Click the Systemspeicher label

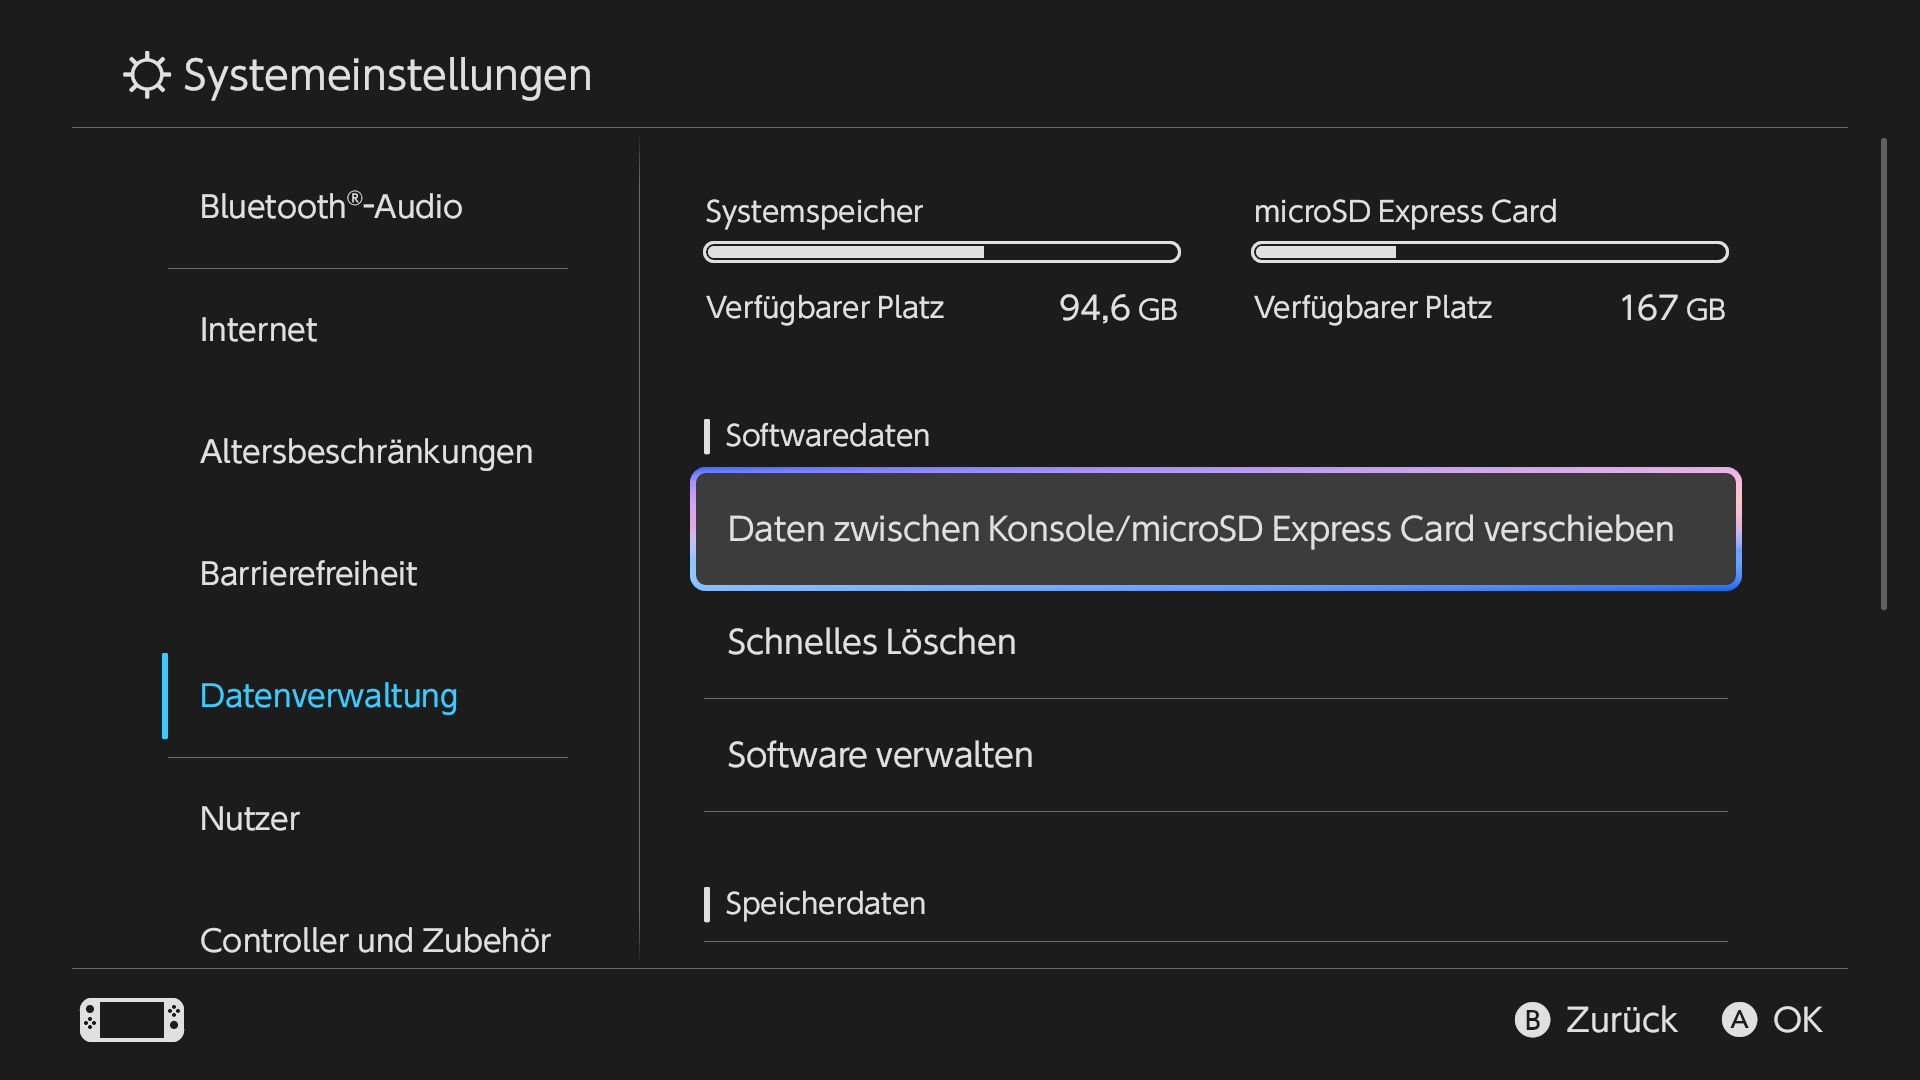point(814,212)
